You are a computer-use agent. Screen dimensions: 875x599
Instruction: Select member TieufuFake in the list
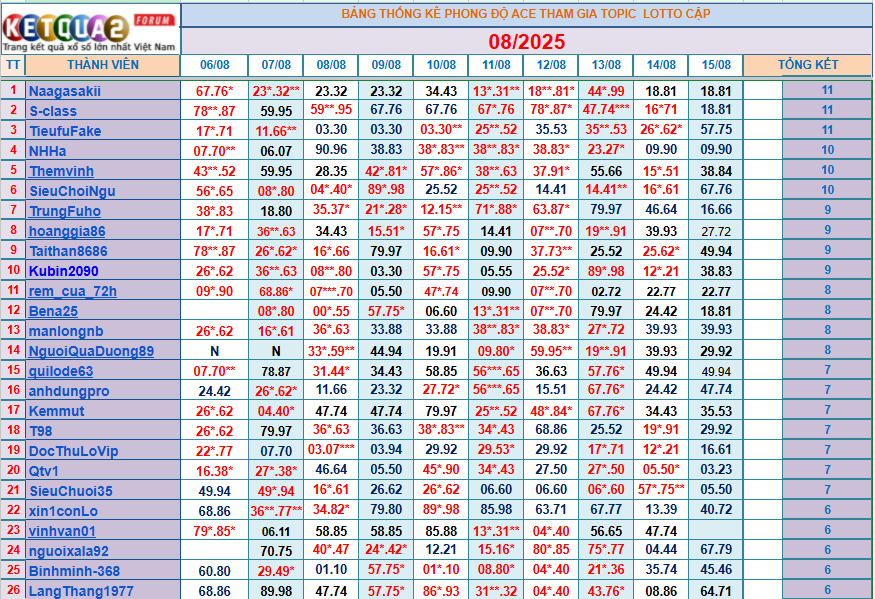tap(65, 131)
